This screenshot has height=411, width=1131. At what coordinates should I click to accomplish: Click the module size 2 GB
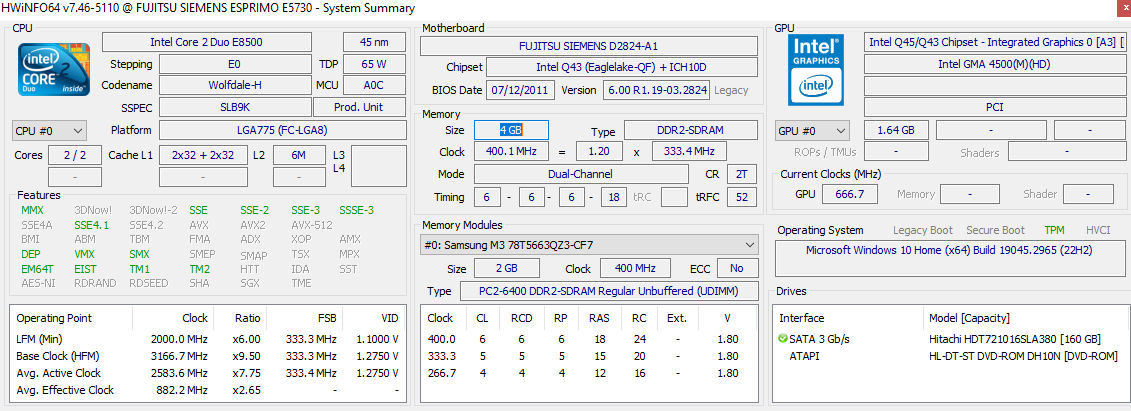506,268
